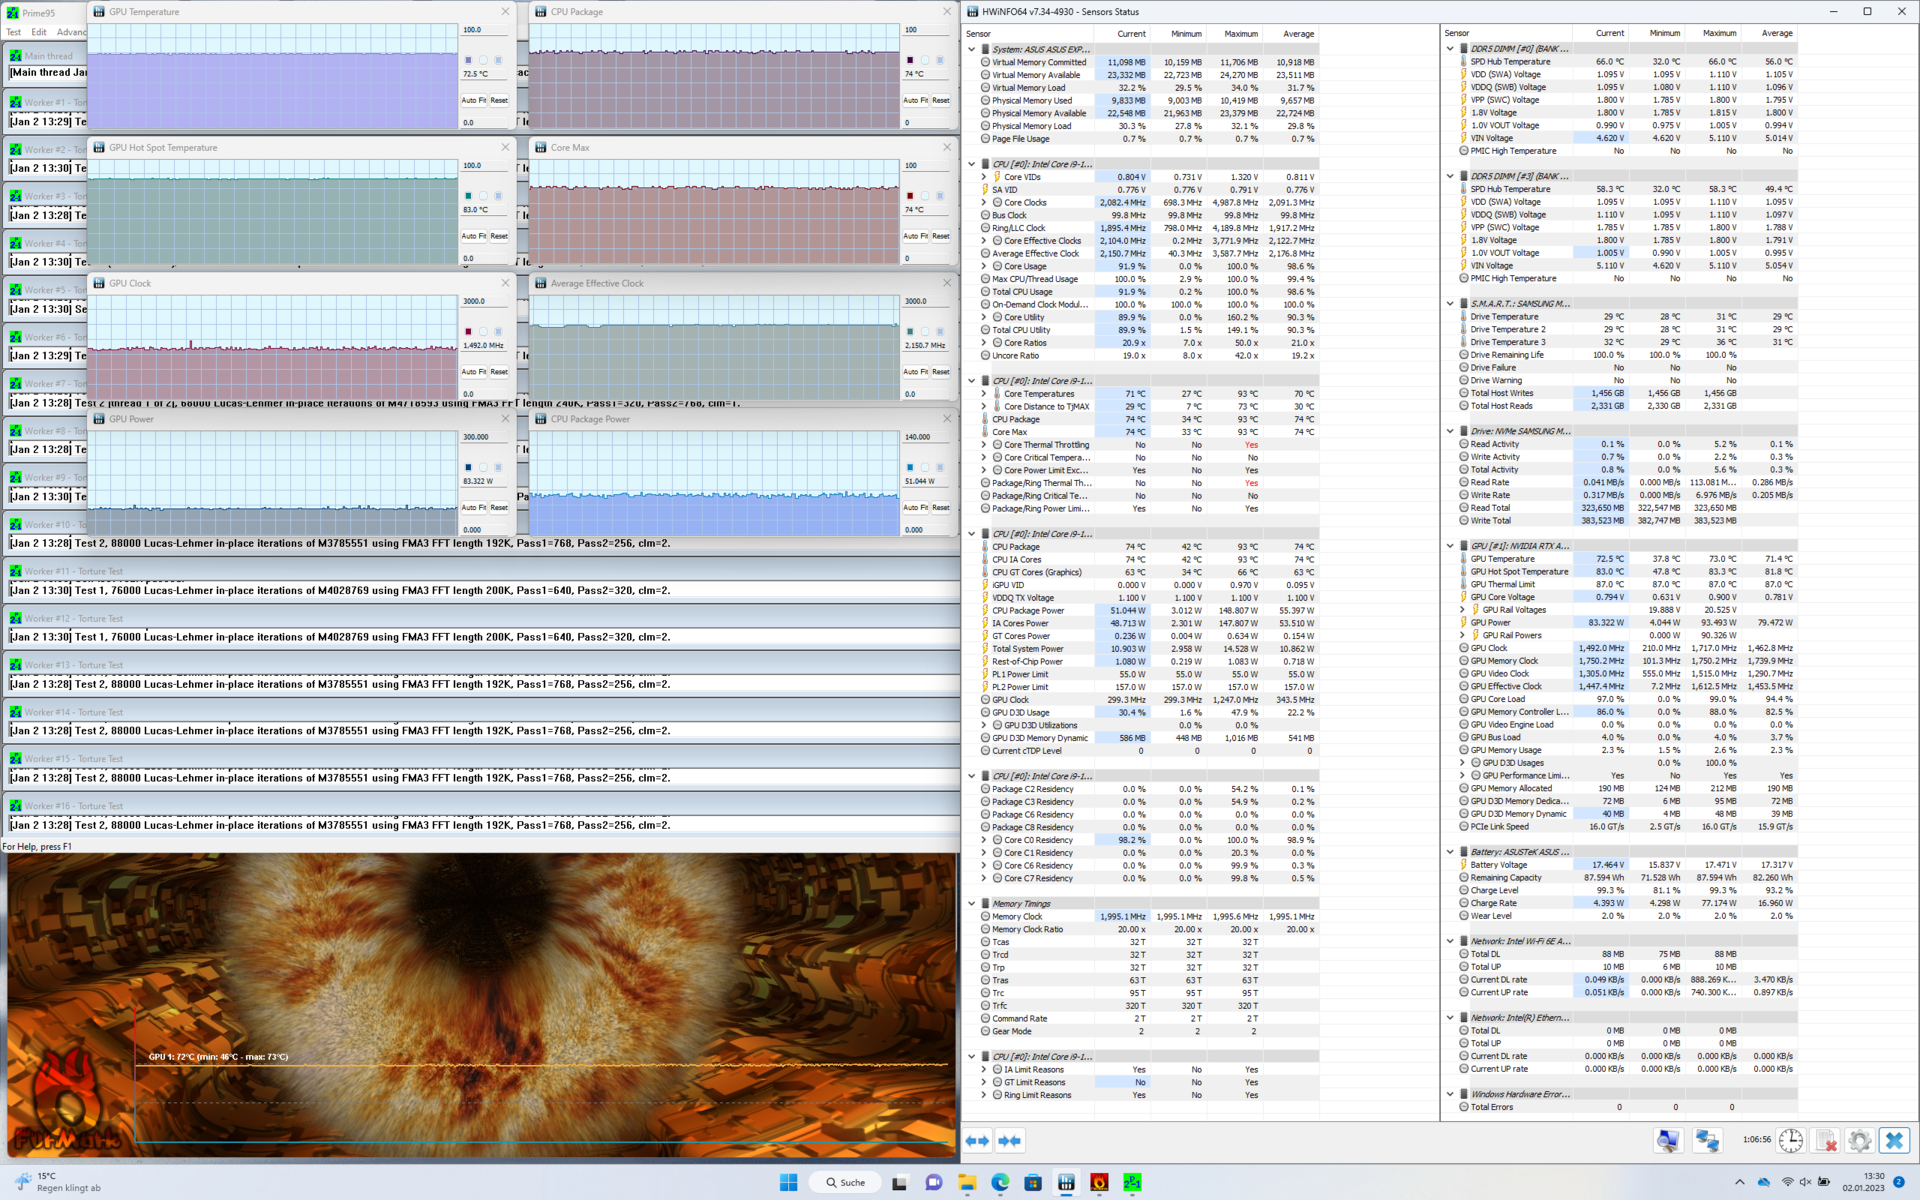Screen dimensions: 1920x1200
Task: Open FurMark from the Windows taskbar
Action: [1099, 1183]
